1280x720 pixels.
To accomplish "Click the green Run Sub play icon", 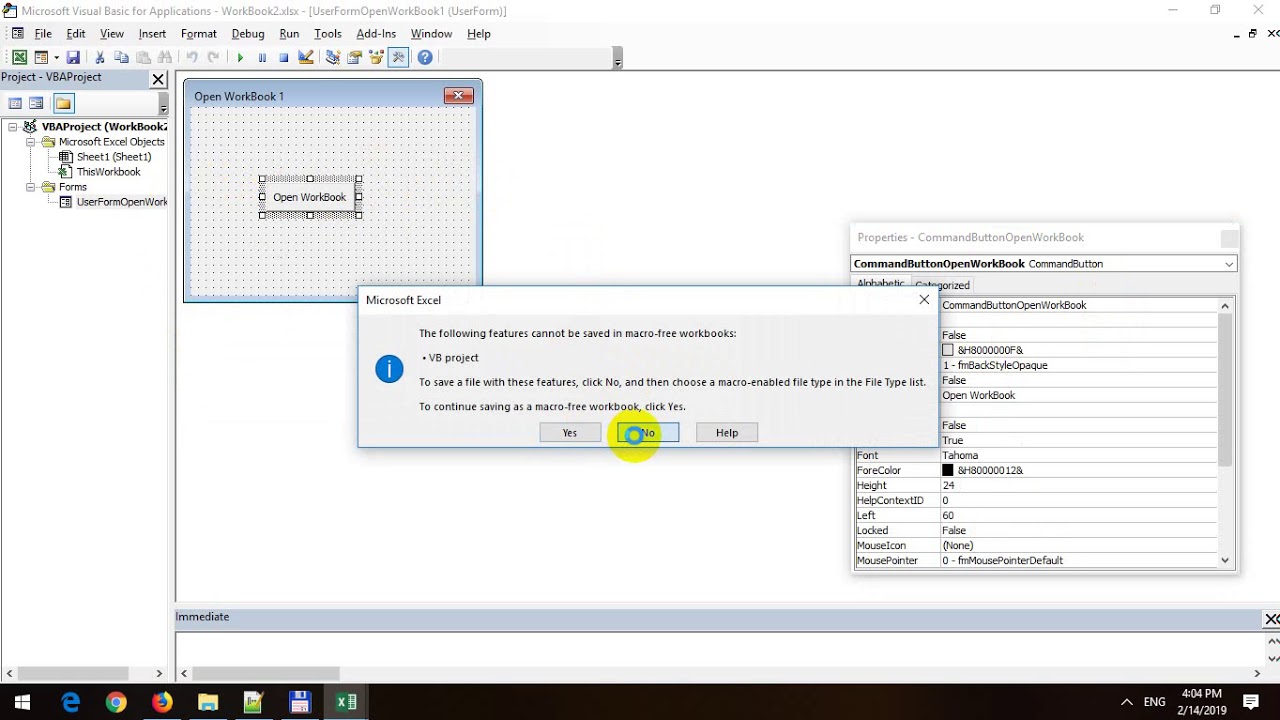I will pyautogui.click(x=240, y=58).
